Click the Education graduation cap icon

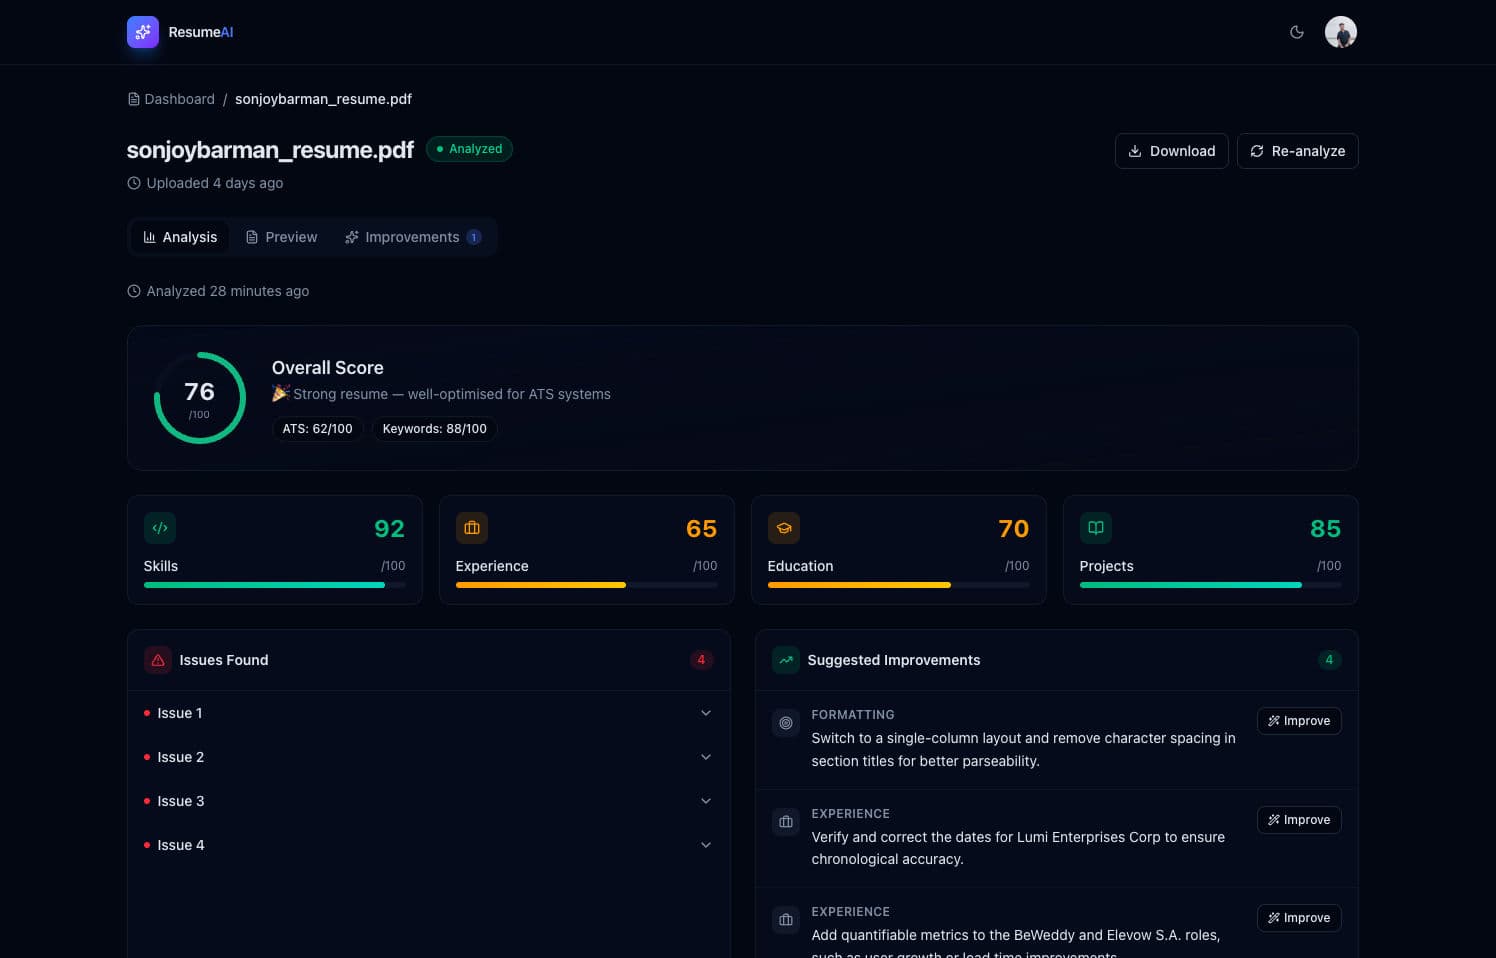point(784,528)
